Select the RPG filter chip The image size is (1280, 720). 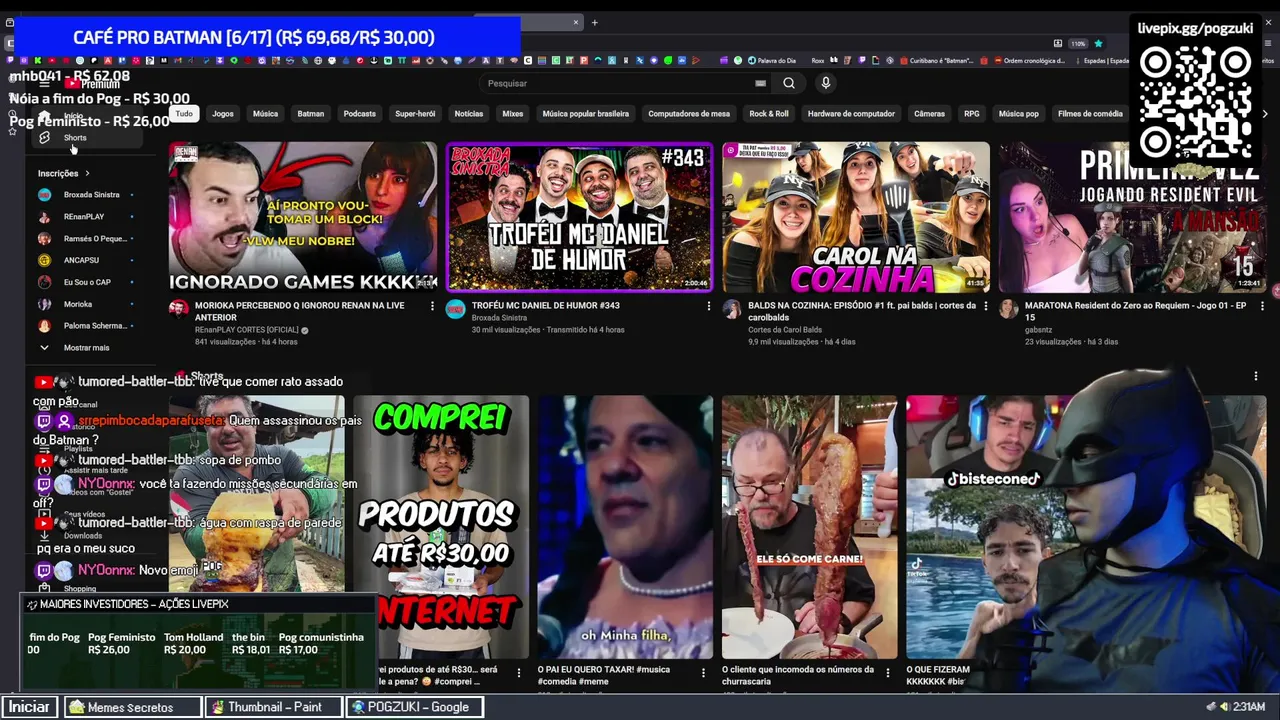point(972,114)
